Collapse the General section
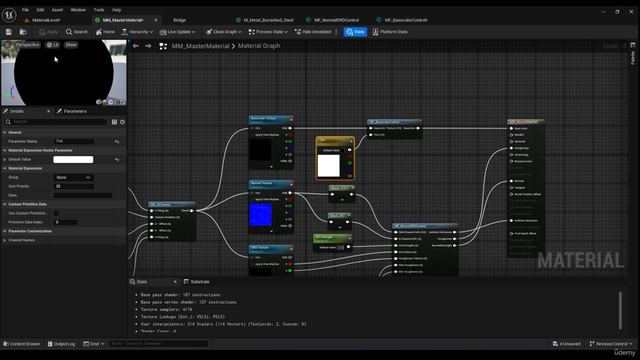Screen dimensions: 640x360 (5, 132)
